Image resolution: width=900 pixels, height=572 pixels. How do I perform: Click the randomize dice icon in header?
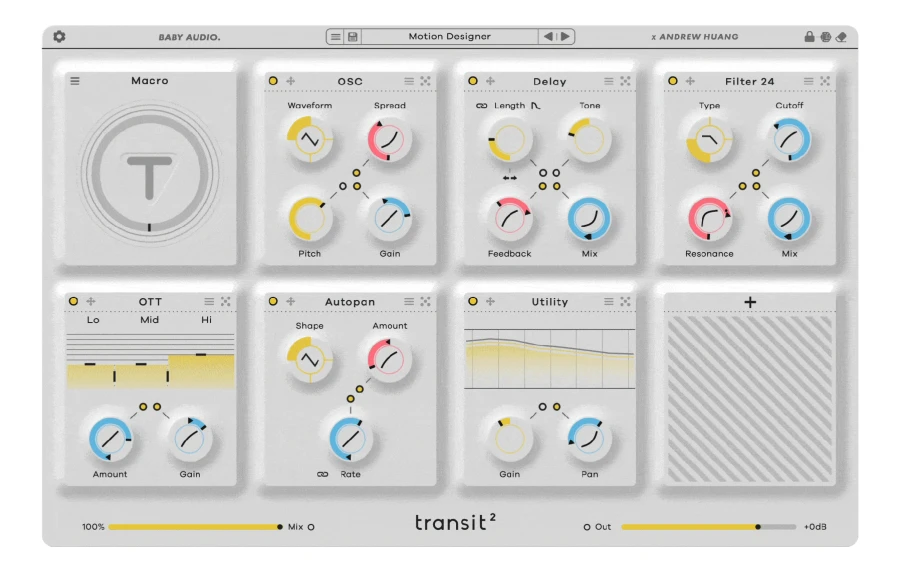(x=825, y=37)
